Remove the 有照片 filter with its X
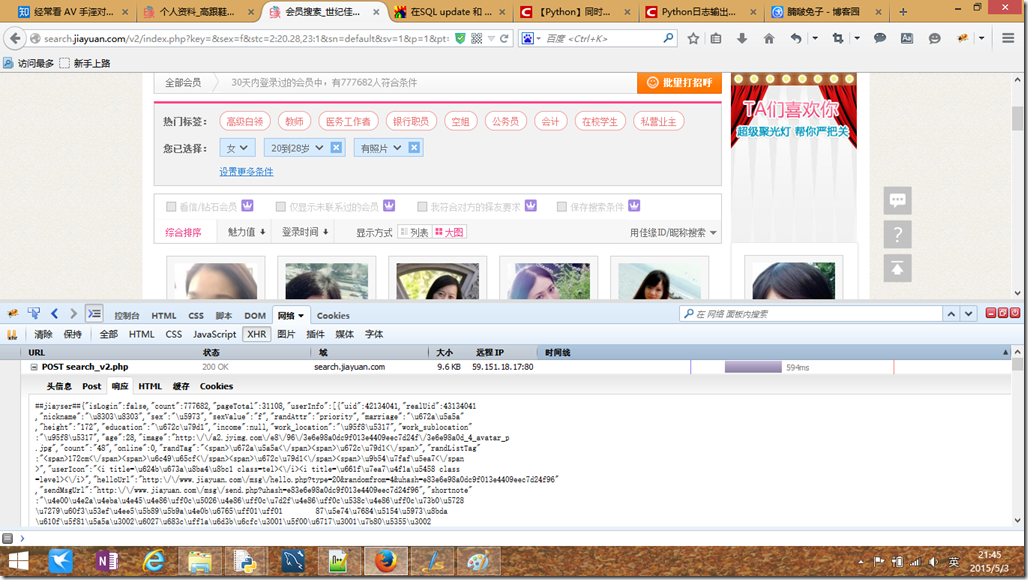 414,147
